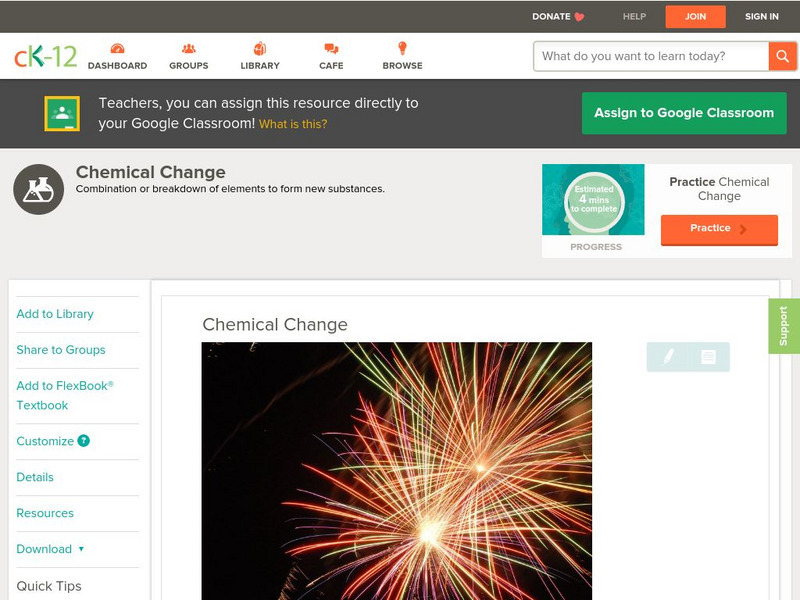
Task: Open the Cafe chat bubbles icon
Action: point(331,48)
